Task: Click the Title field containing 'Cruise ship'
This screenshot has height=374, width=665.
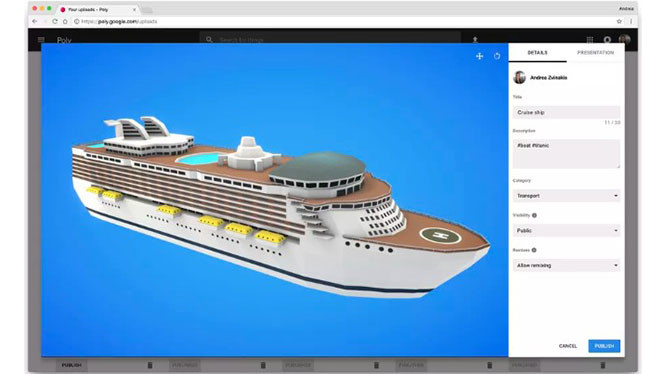Action: pyautogui.click(x=567, y=112)
